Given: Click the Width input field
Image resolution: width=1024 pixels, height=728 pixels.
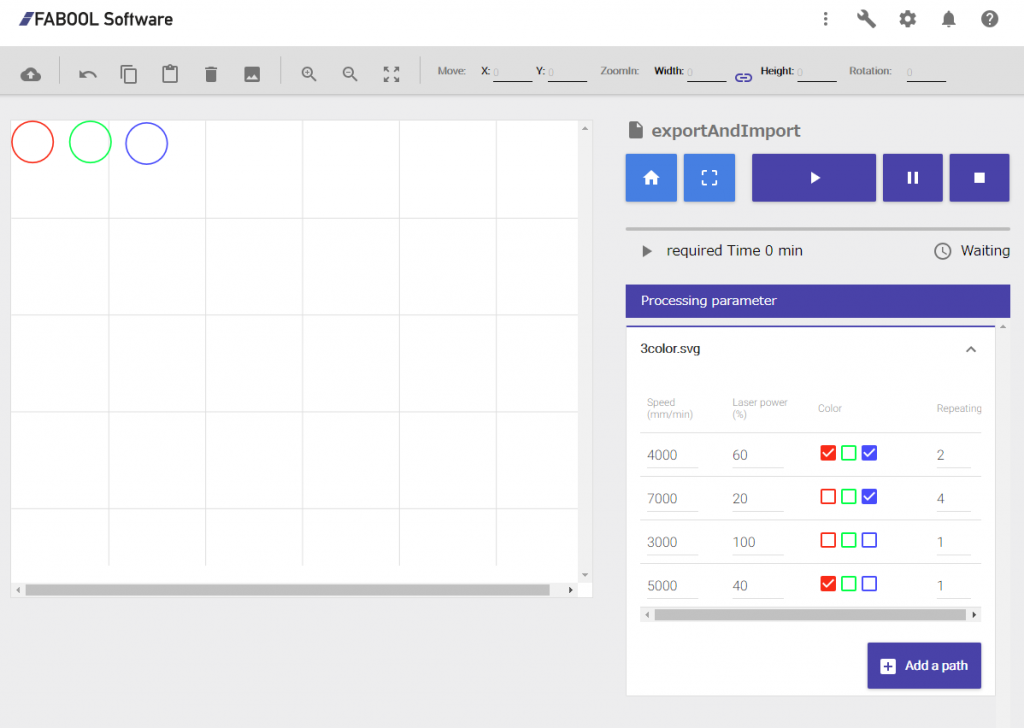Looking at the screenshot, I should pos(706,72).
